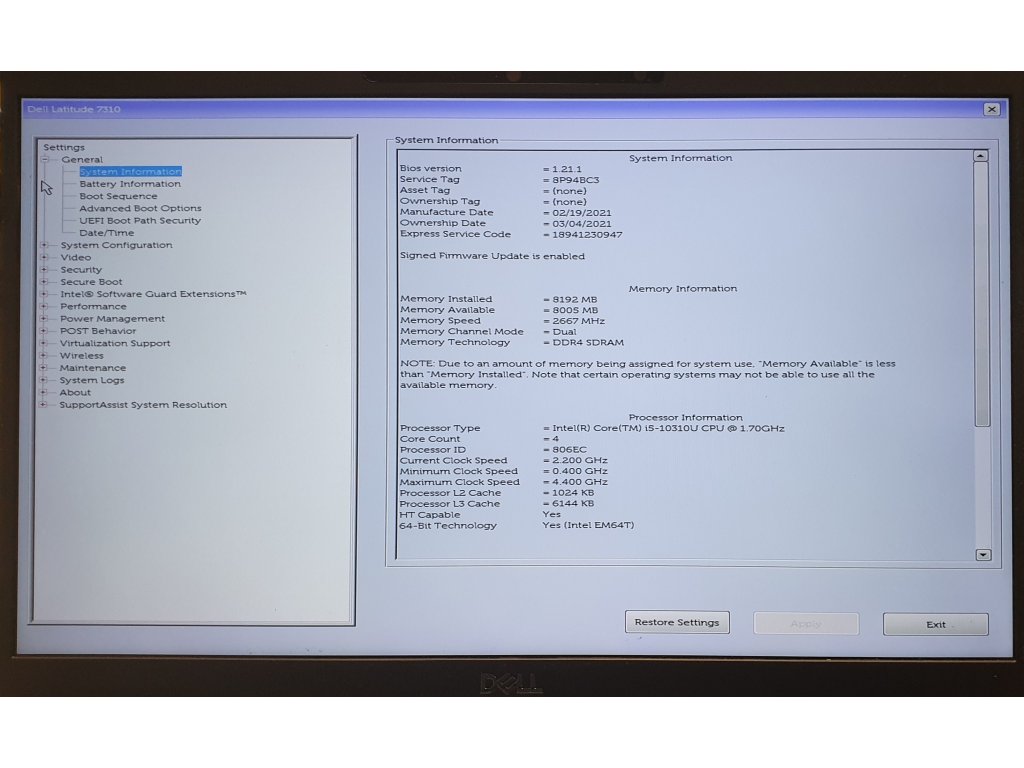Select the POST Behavior label
This screenshot has width=1024, height=768.
pyautogui.click(x=98, y=331)
